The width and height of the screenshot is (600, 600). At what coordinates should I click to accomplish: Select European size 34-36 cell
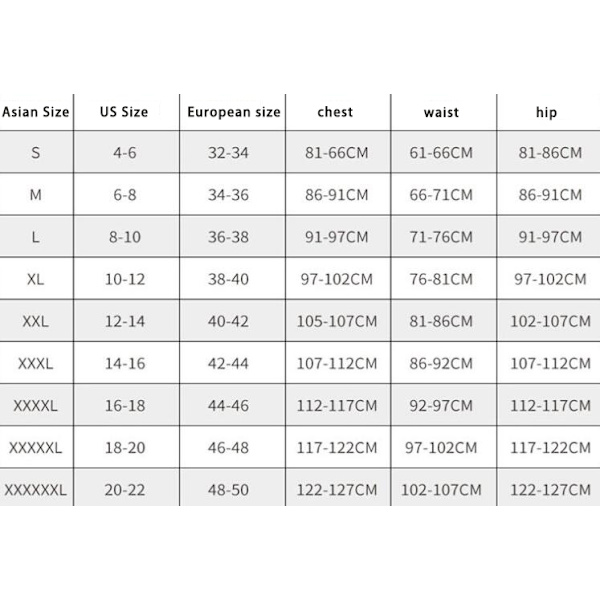point(227,195)
